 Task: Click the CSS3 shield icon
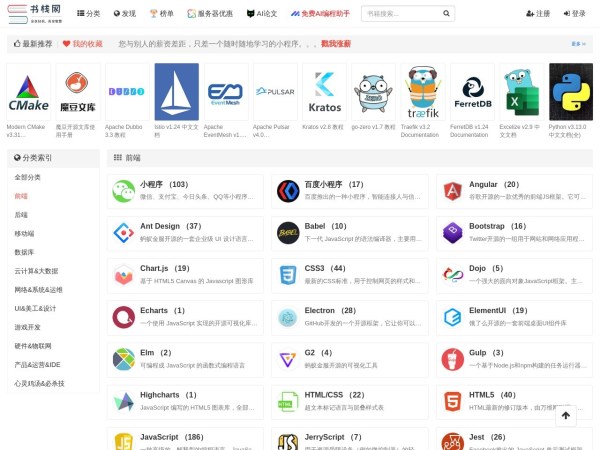pyautogui.click(x=288, y=274)
